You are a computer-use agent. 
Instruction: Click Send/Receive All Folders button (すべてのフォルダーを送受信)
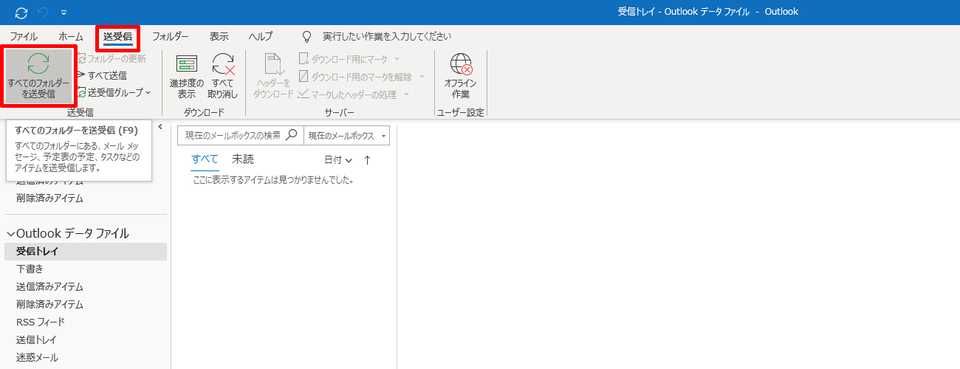tap(39, 76)
